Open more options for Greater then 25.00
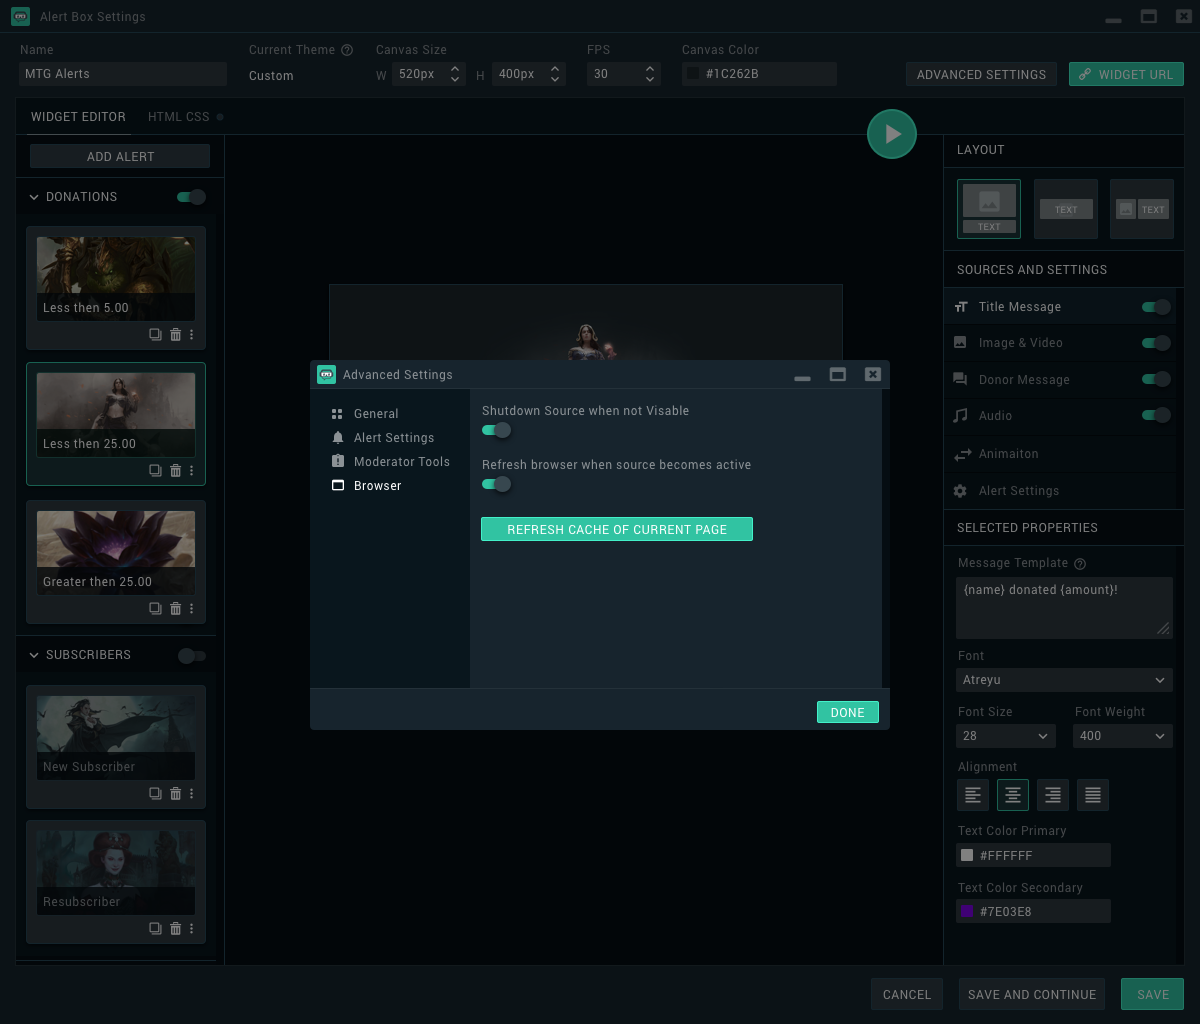This screenshot has height=1024, width=1200. click(x=191, y=608)
